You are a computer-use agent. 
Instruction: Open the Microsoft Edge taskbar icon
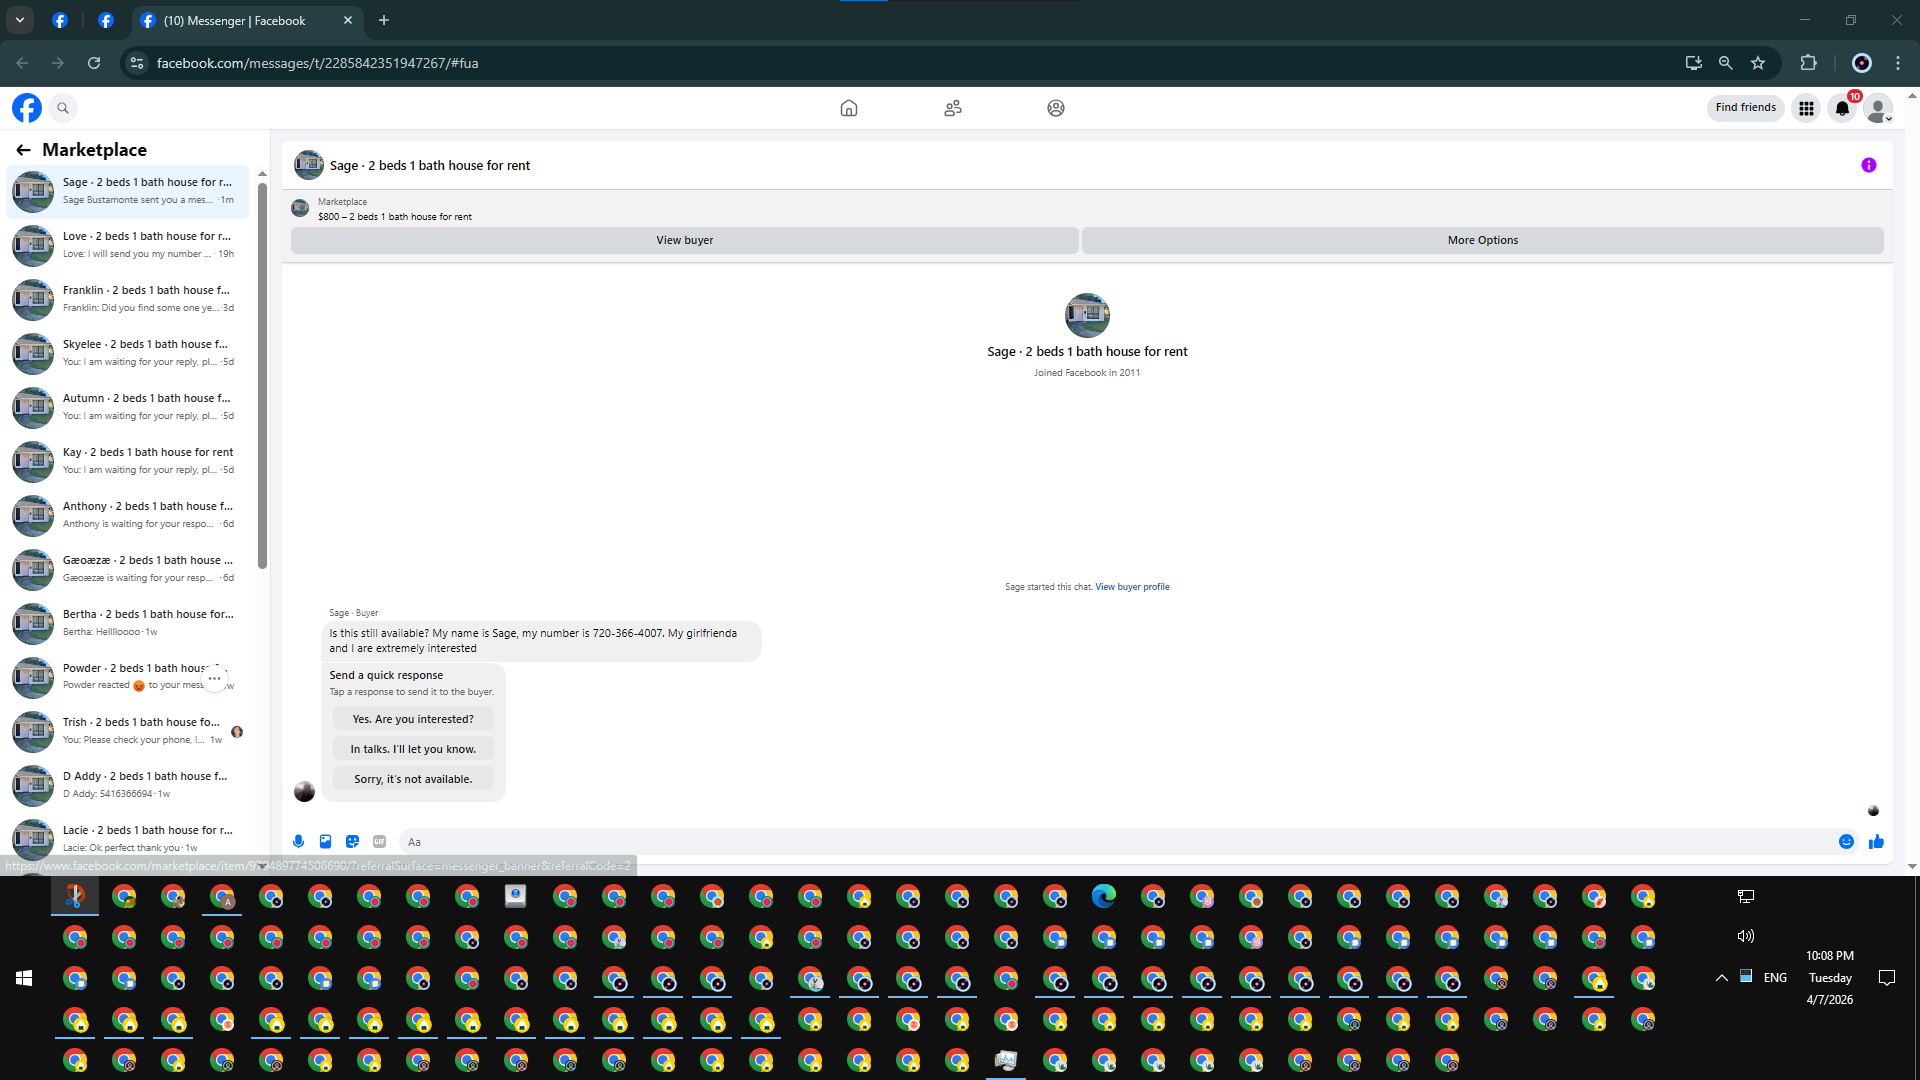pos(1104,896)
